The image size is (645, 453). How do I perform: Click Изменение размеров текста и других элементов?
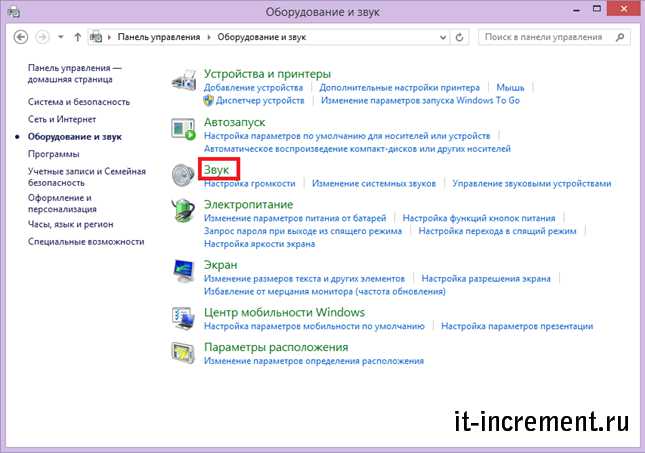pos(304,279)
